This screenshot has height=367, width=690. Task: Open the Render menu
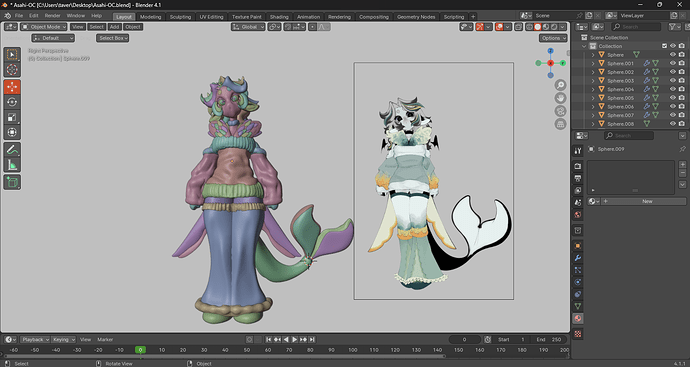52,16
